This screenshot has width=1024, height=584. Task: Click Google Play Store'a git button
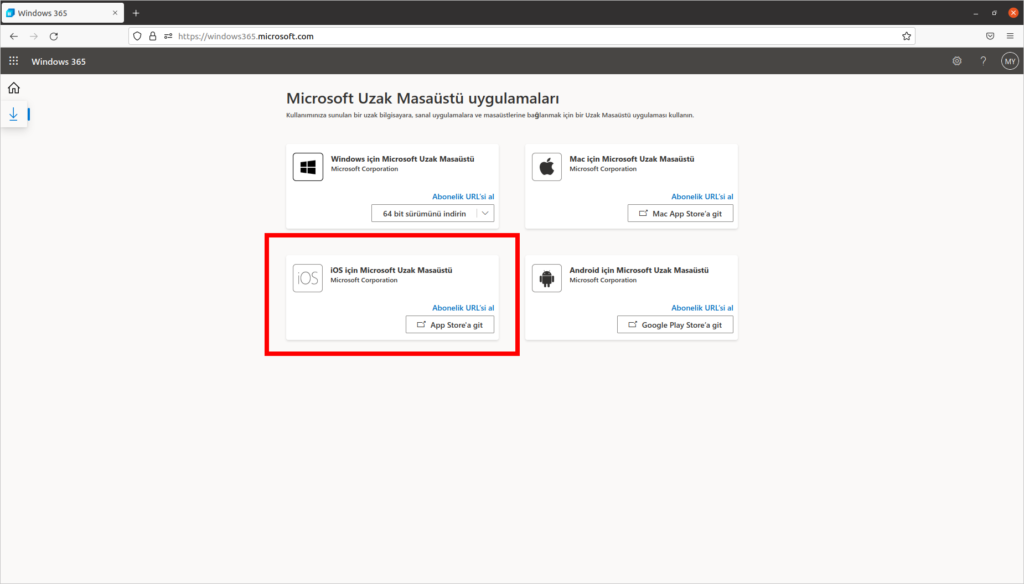coord(675,325)
